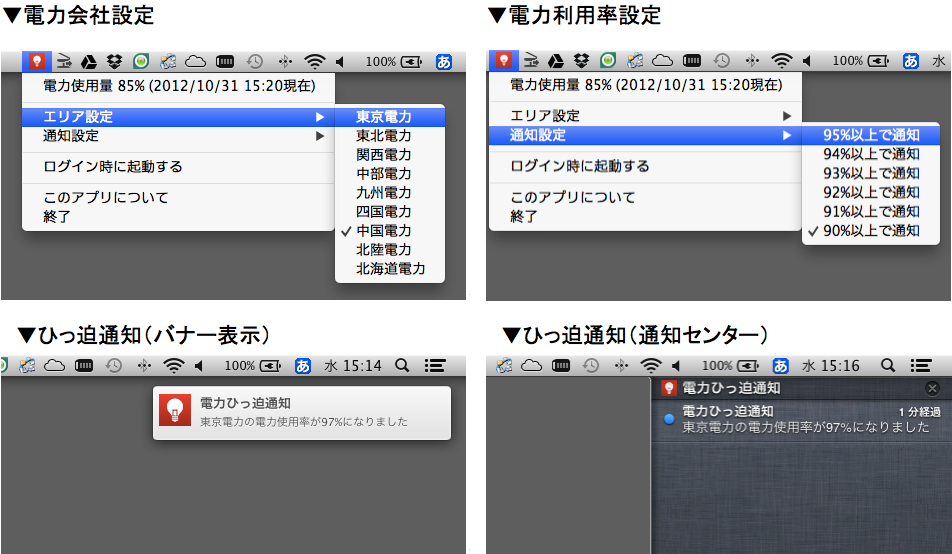952x554 pixels.
Task: Click the Spotlight magnifying glass icon
Action: point(402,366)
